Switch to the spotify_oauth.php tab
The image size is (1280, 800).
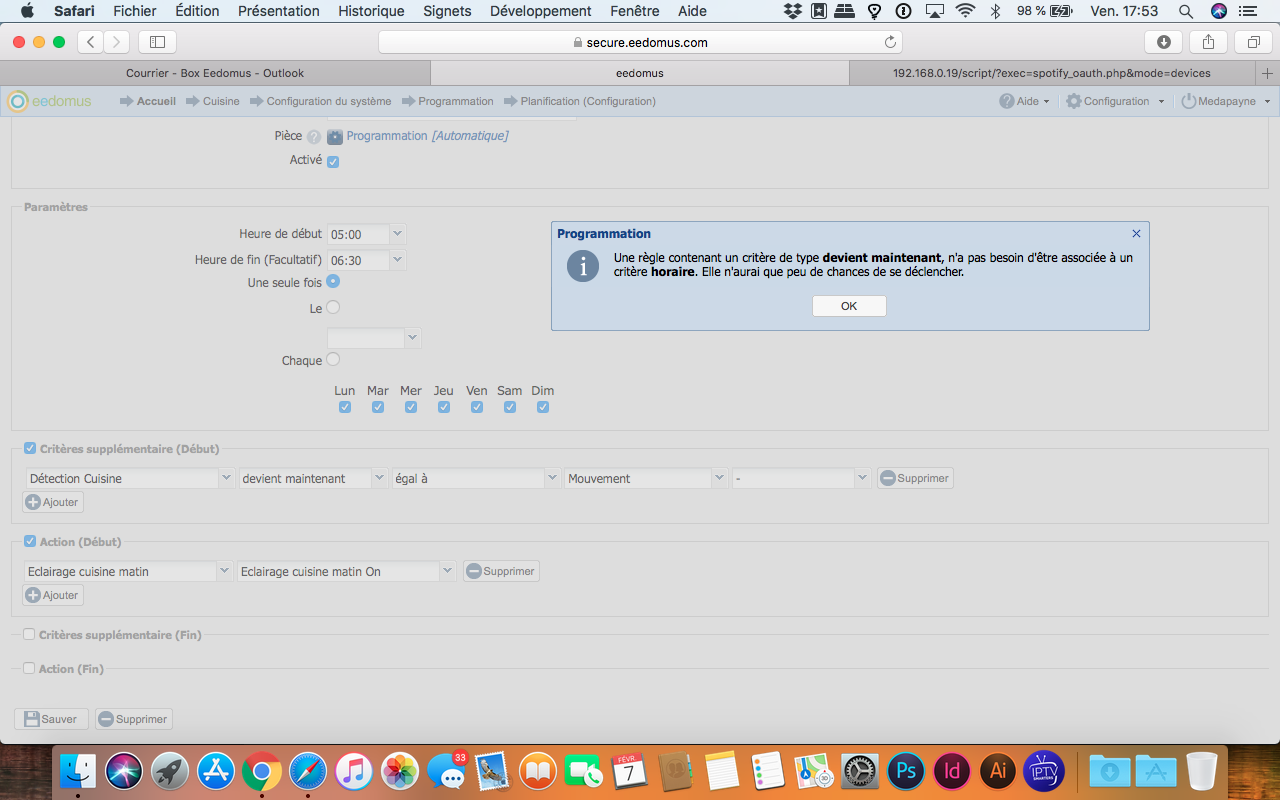point(1051,73)
